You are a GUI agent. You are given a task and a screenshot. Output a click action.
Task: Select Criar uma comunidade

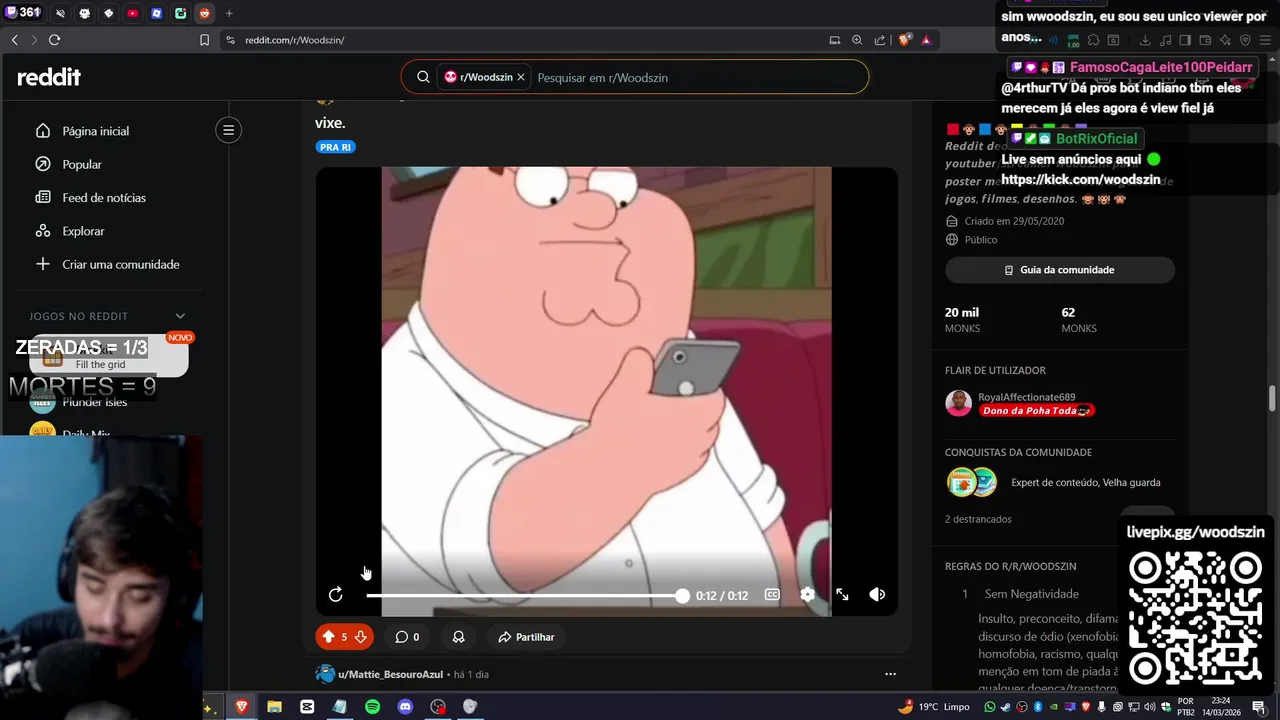(108, 264)
